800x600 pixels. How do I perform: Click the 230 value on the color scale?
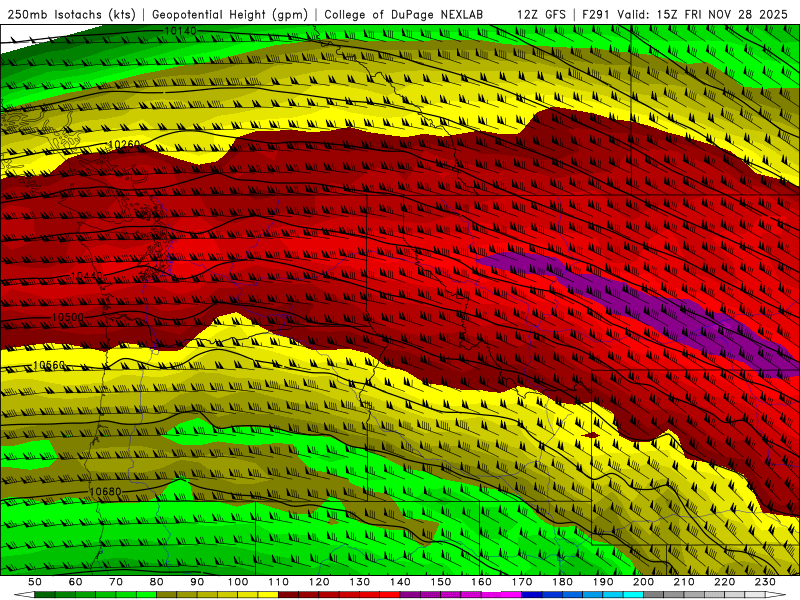[x=765, y=582]
